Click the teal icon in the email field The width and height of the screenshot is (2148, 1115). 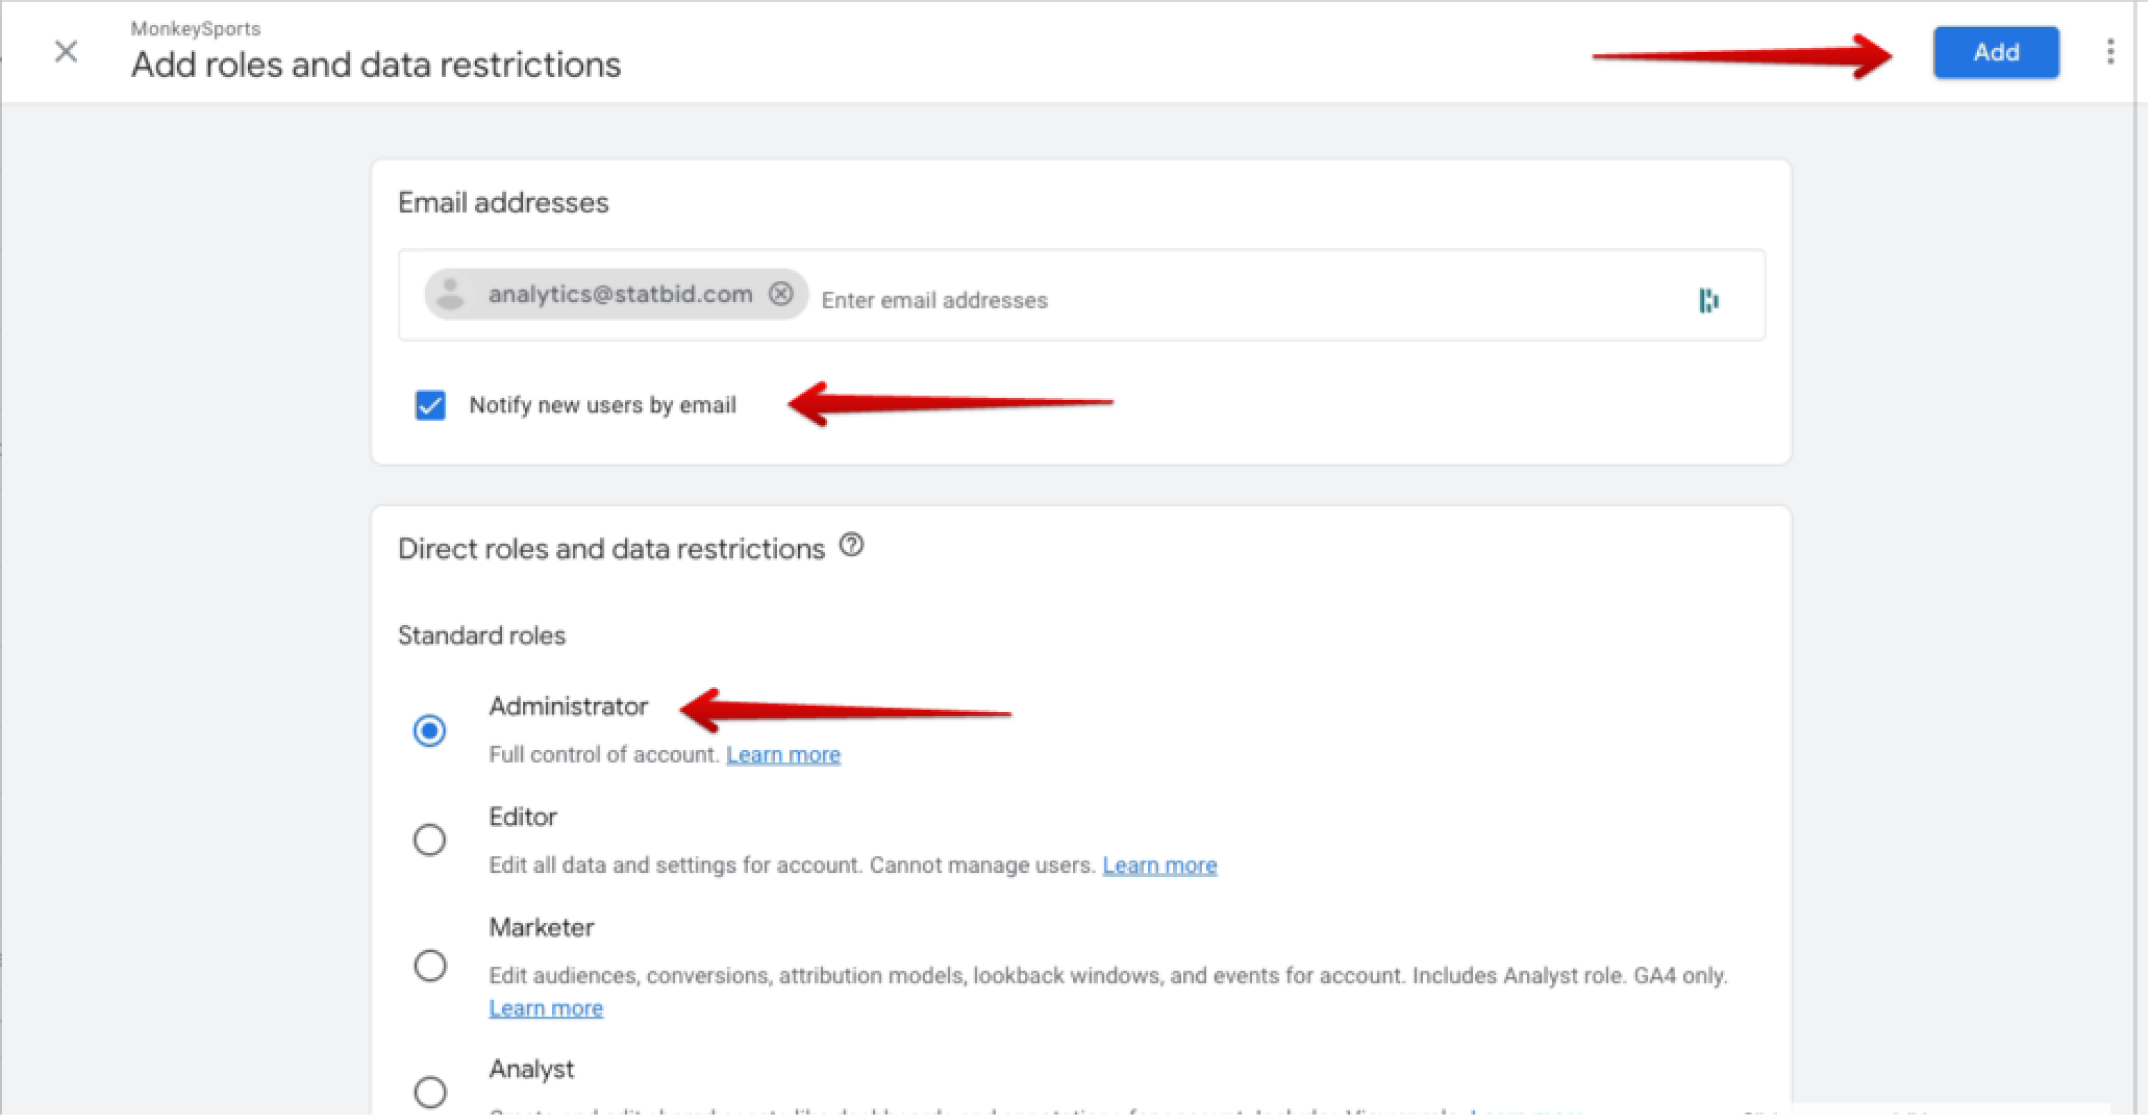click(x=1708, y=300)
